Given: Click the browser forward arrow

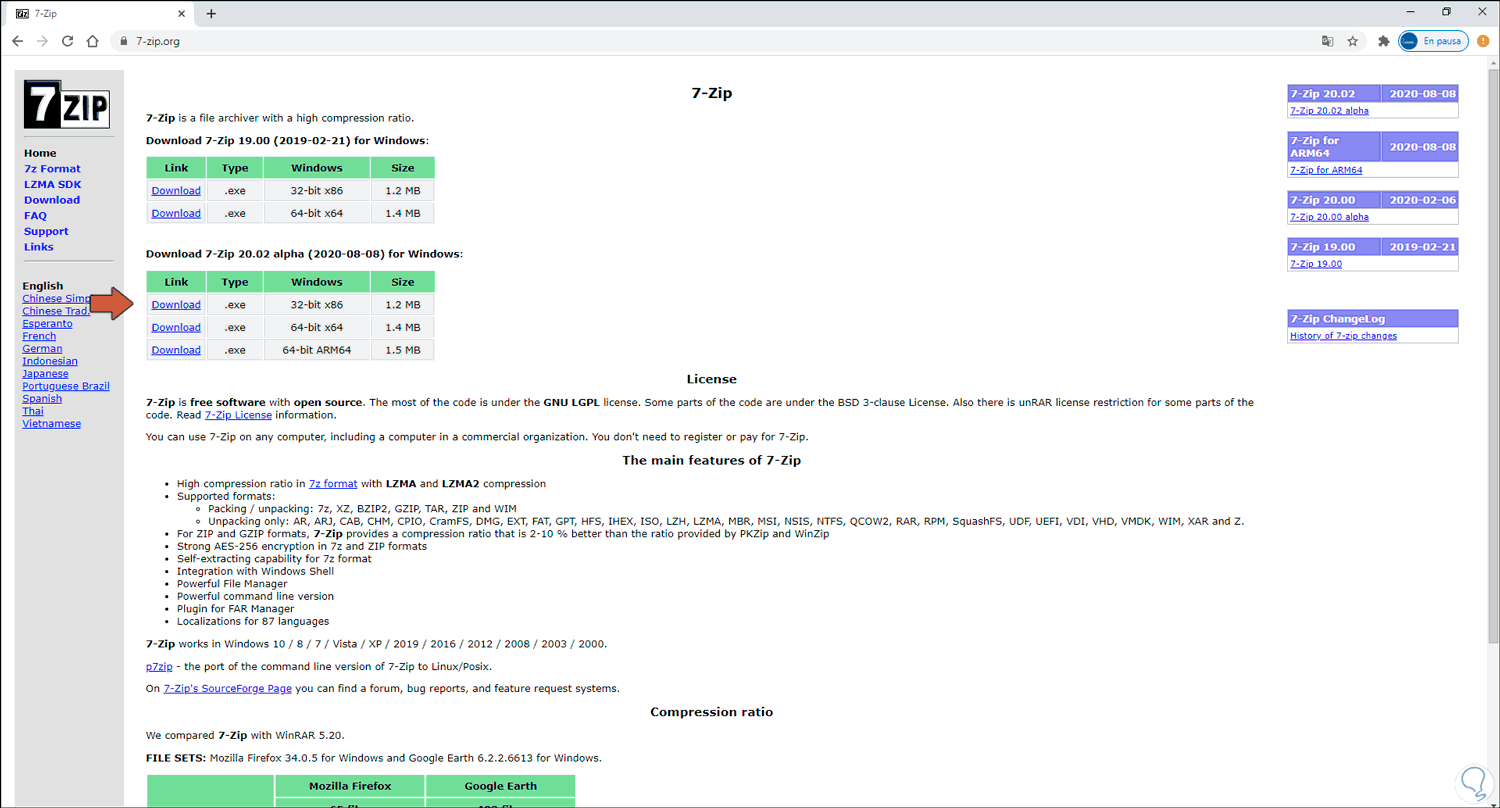Looking at the screenshot, I should (x=42, y=41).
